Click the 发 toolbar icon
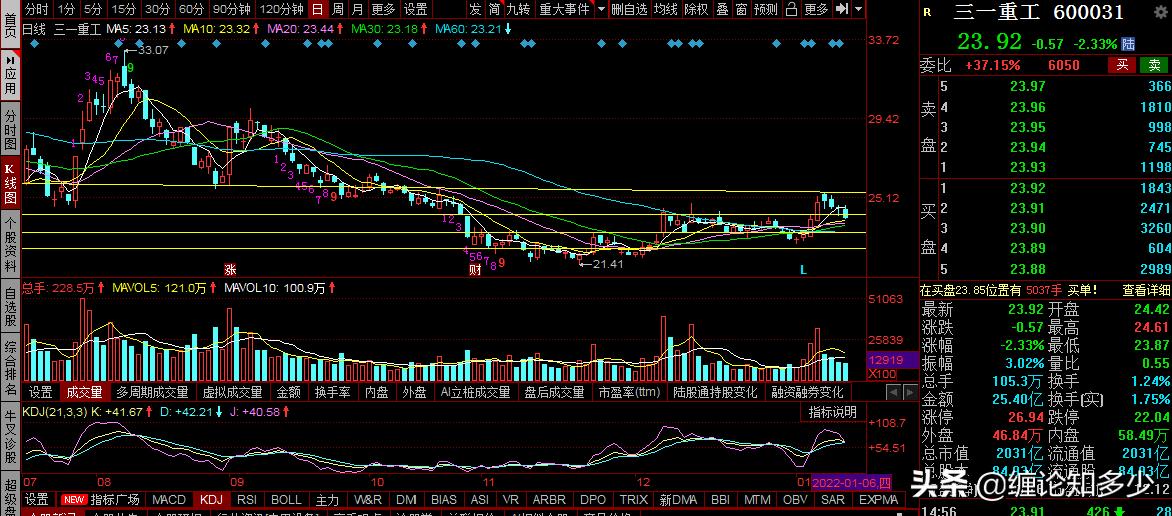The width and height of the screenshot is (1172, 516). click(x=475, y=9)
